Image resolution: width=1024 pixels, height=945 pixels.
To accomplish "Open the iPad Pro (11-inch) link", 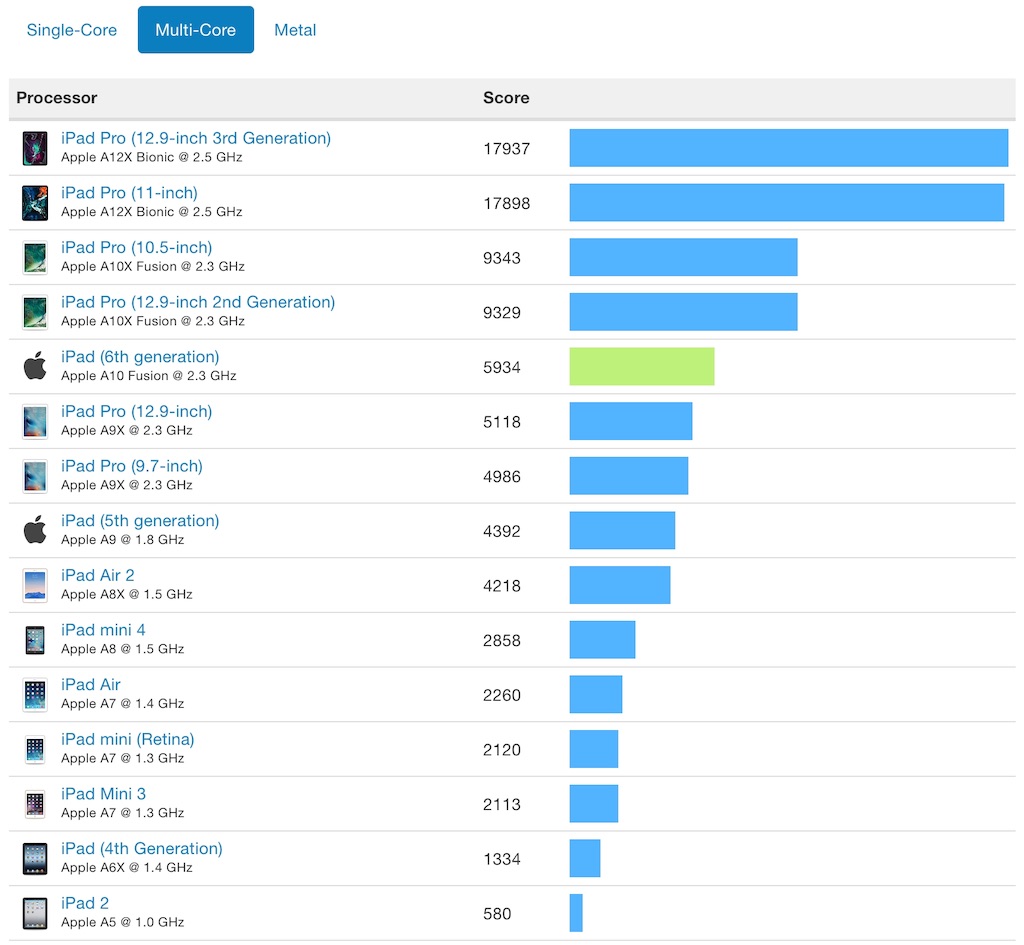I will [x=129, y=193].
